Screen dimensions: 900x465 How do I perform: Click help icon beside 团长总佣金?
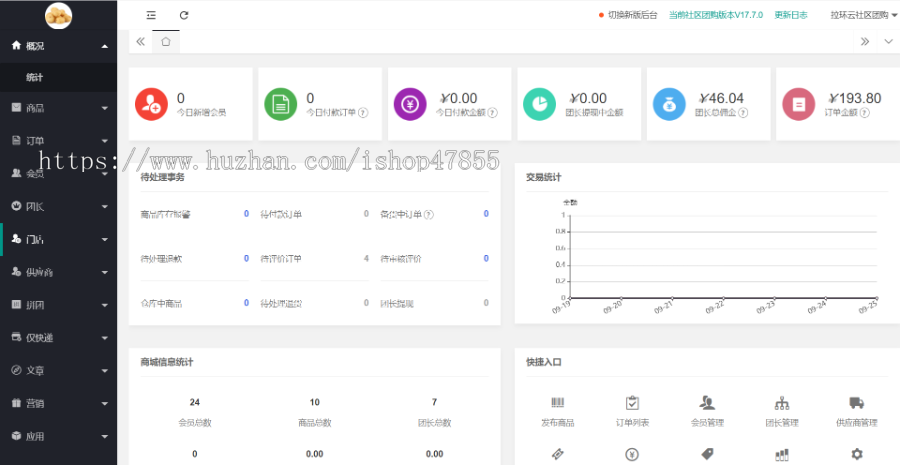click(743, 113)
